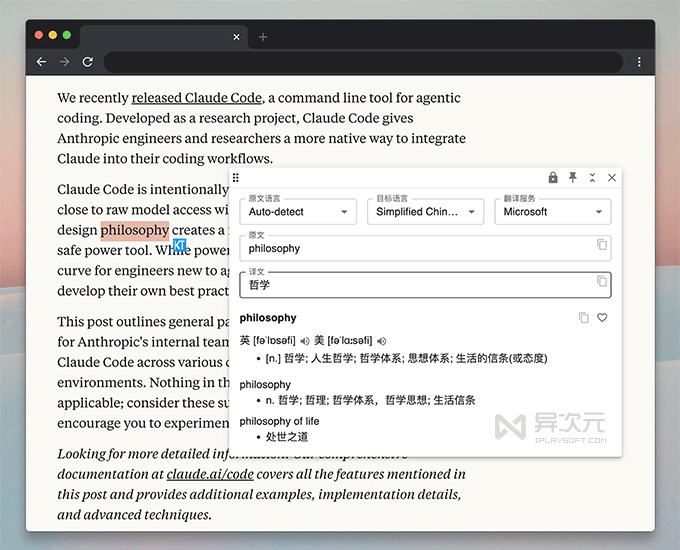Open the claude.ai/code link
The image size is (680, 550).
(210, 474)
